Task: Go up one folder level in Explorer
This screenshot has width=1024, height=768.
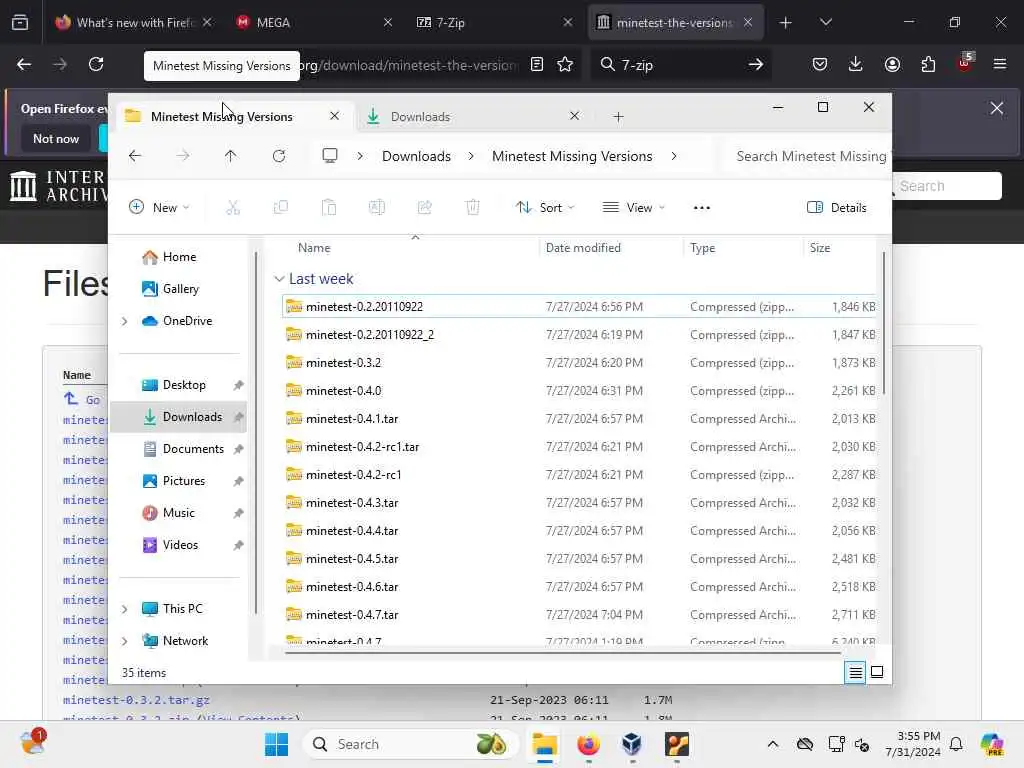Action: click(231, 156)
